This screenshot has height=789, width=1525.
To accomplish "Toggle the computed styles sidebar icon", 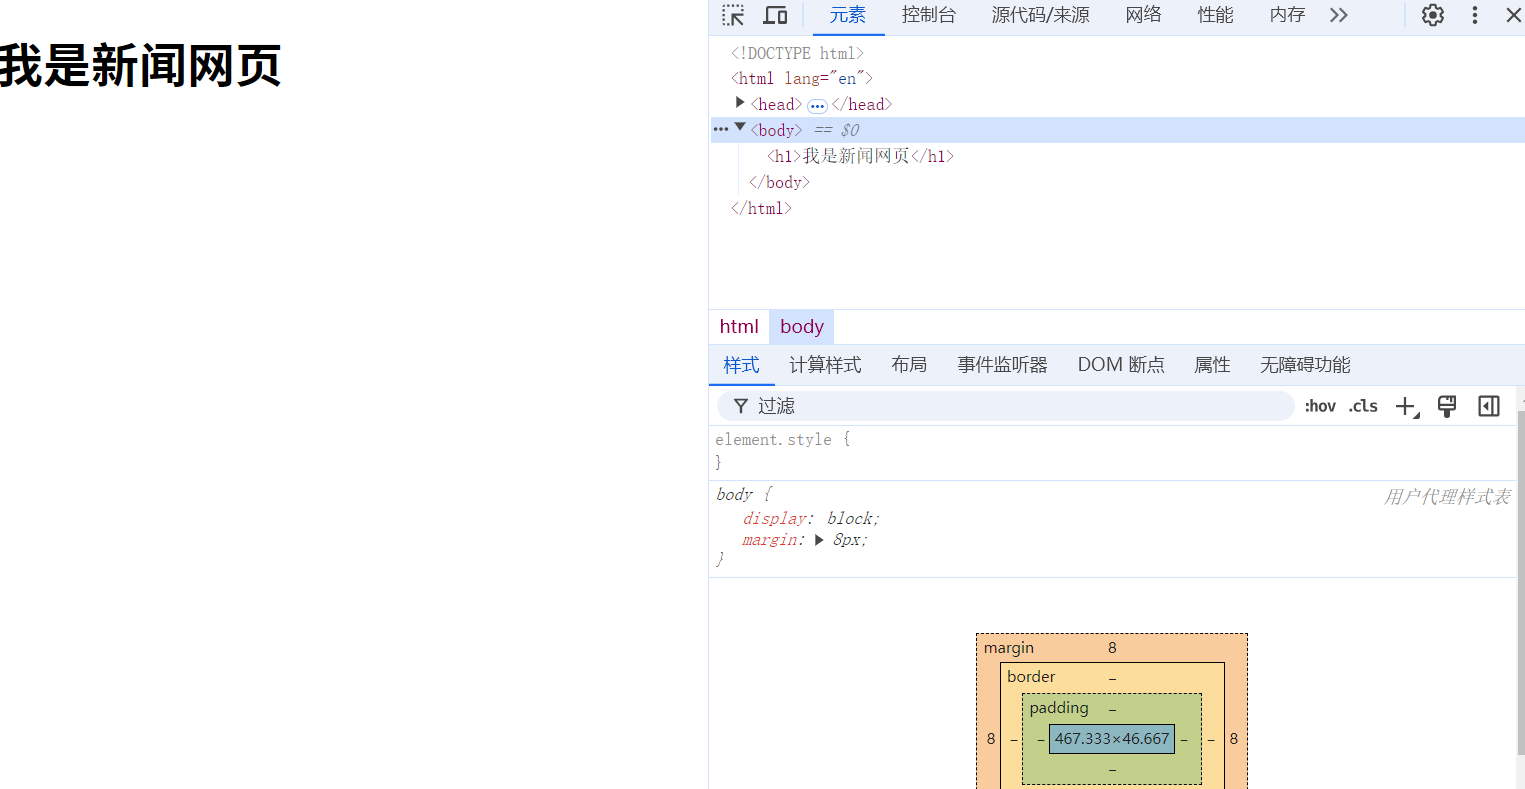I will click(x=1488, y=406).
